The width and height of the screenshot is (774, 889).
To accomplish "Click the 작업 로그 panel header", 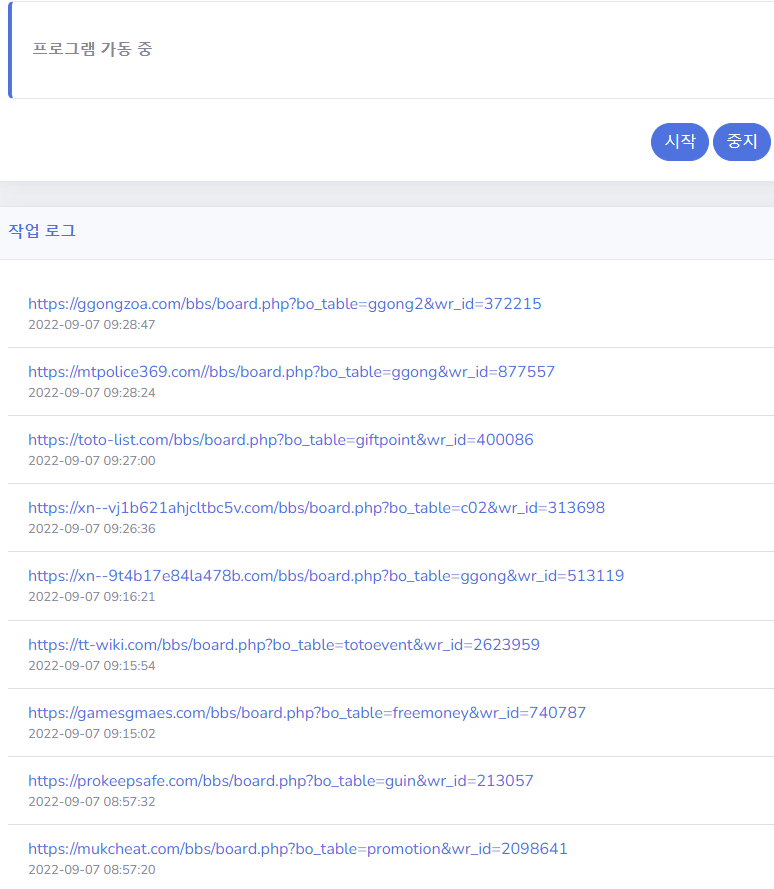I will pyautogui.click(x=42, y=231).
